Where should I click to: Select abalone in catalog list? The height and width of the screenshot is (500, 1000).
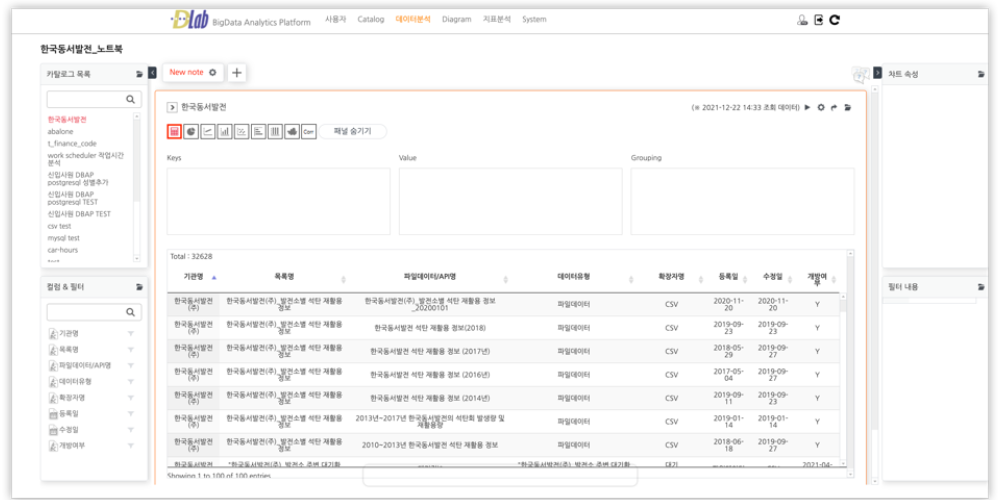(60, 131)
